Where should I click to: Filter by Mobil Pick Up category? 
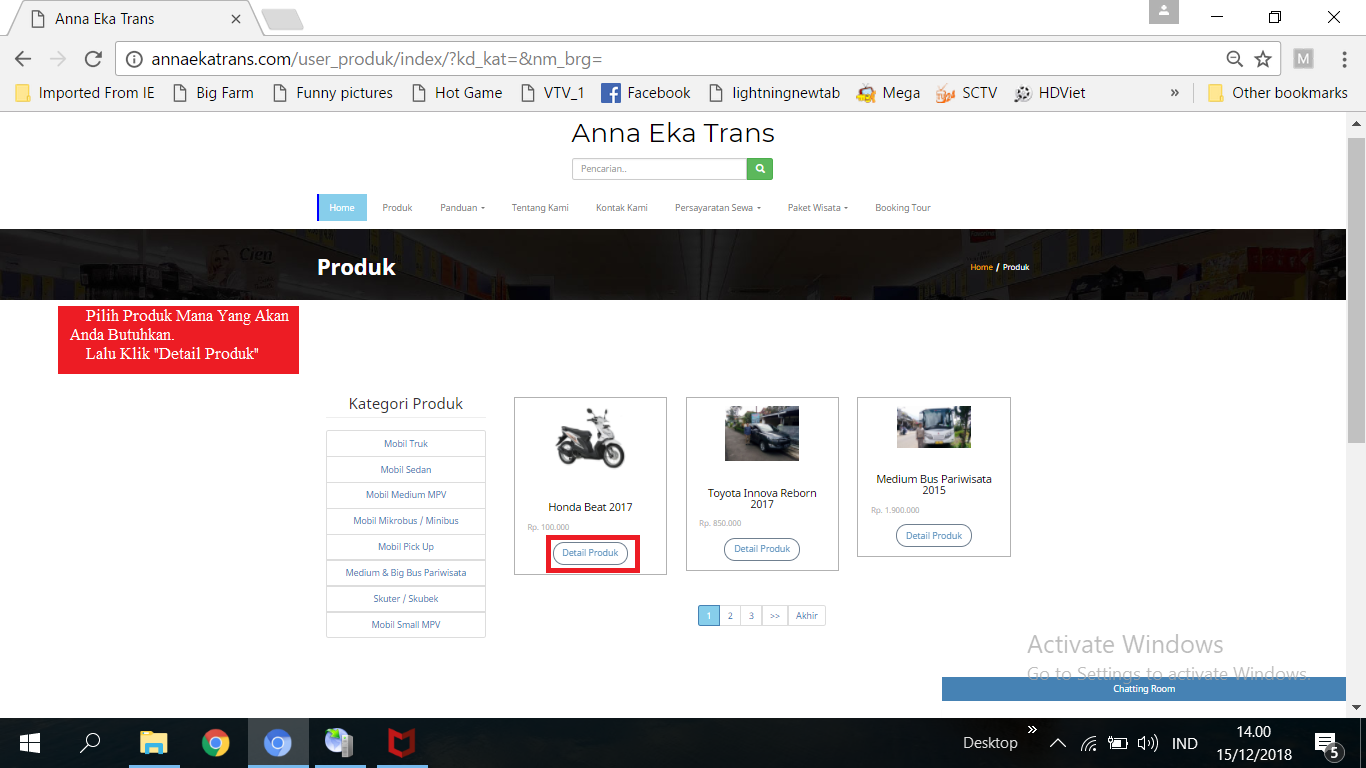tap(406, 547)
